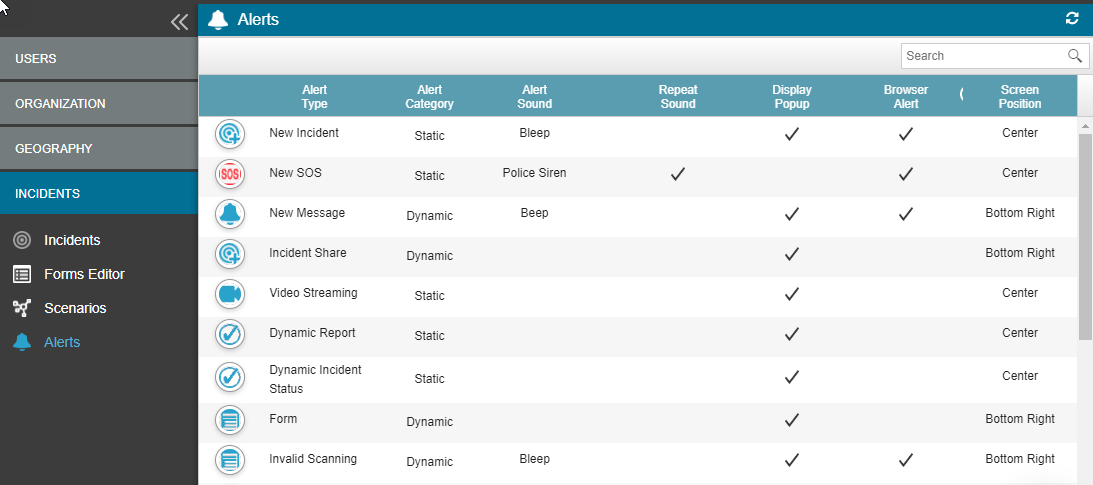This screenshot has height=485, width=1093.
Task: Toggle Repeat Sound check for New SOS
Action: 678,174
